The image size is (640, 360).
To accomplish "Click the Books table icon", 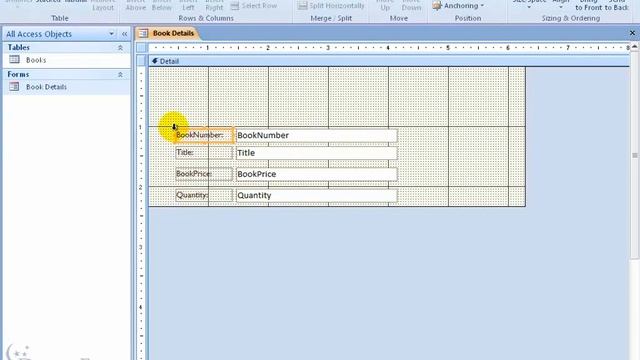I will 14,60.
